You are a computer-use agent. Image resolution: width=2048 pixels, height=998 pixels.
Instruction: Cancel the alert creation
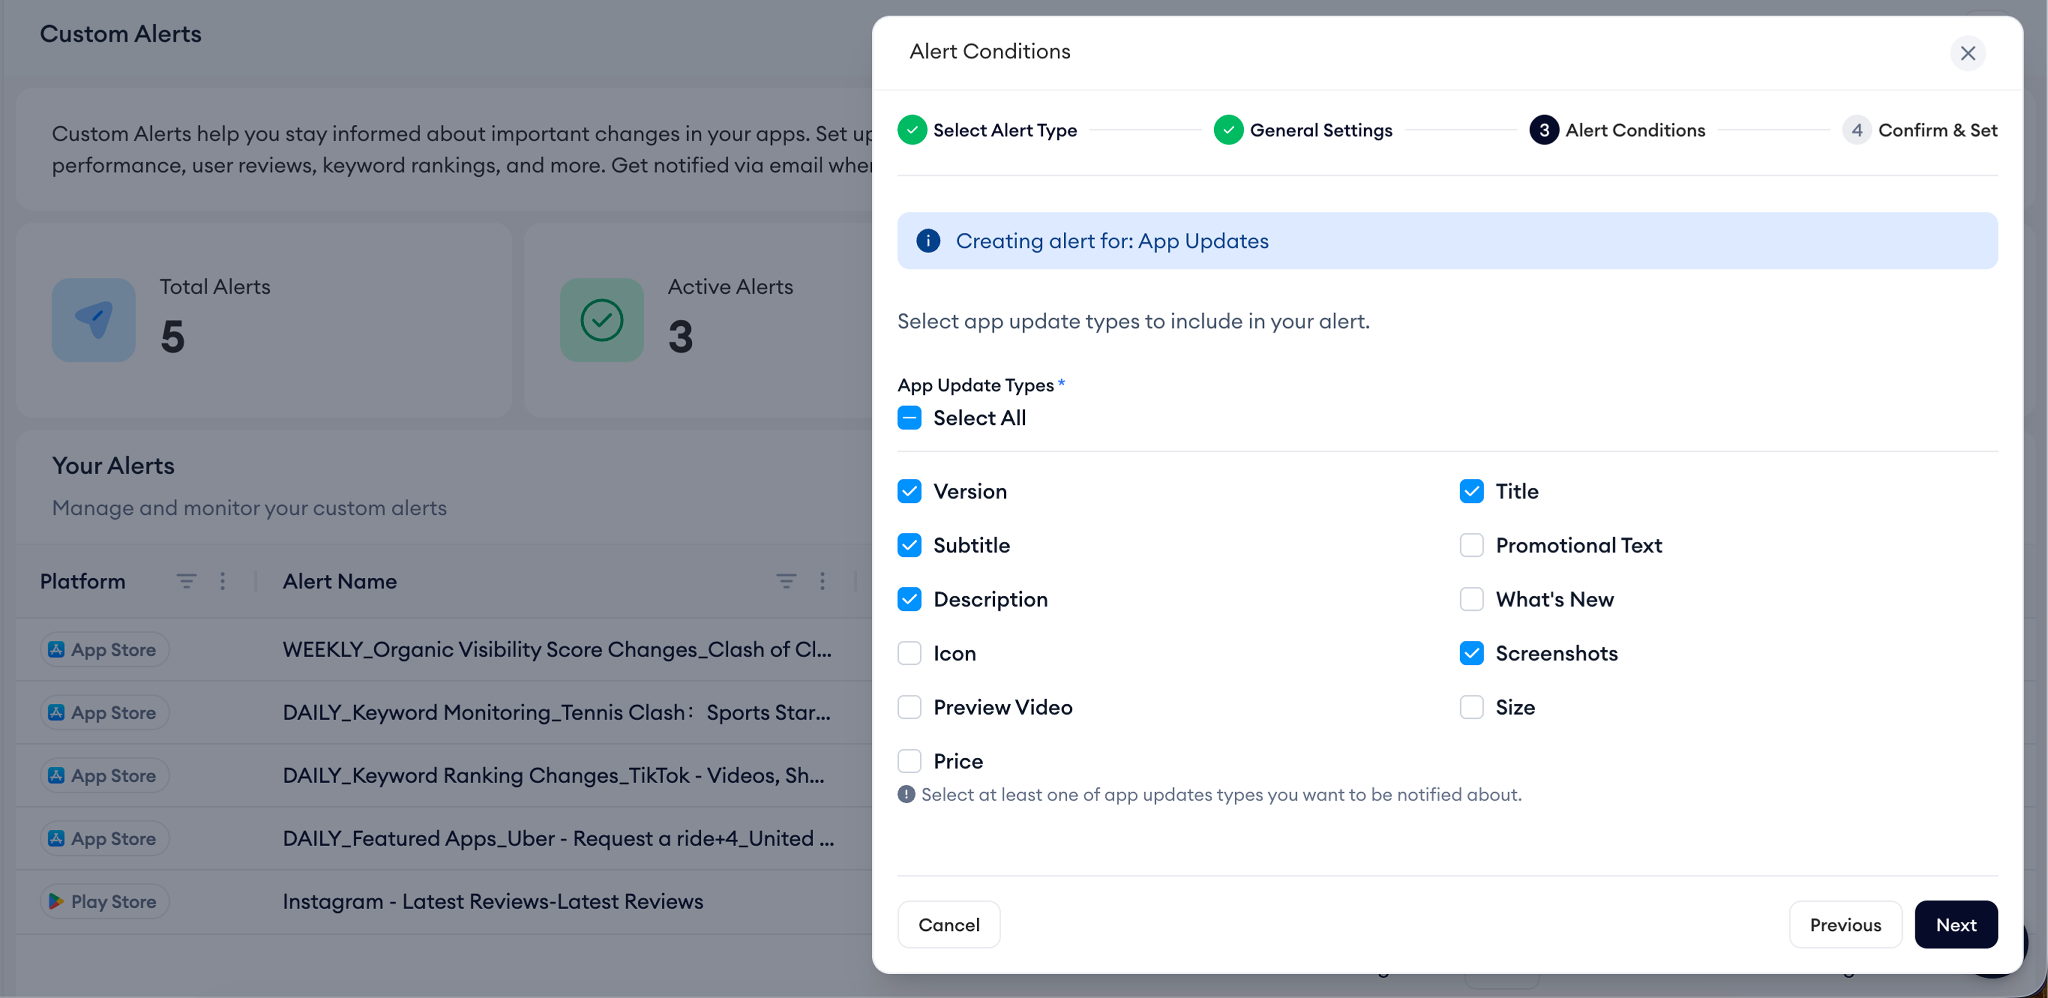(x=948, y=925)
